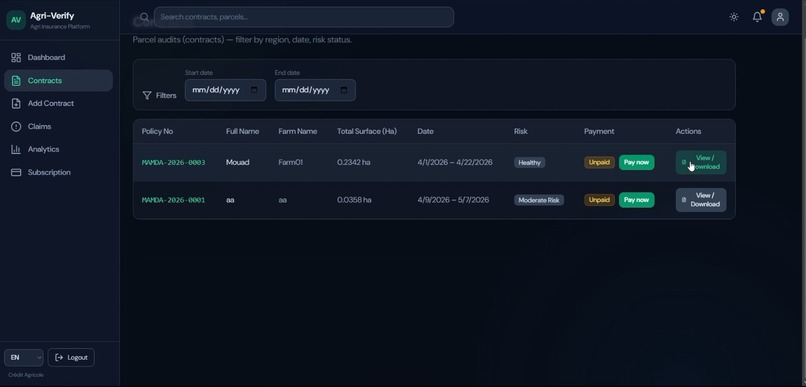Click the Payment column header
The width and height of the screenshot is (806, 387).
pos(599,132)
